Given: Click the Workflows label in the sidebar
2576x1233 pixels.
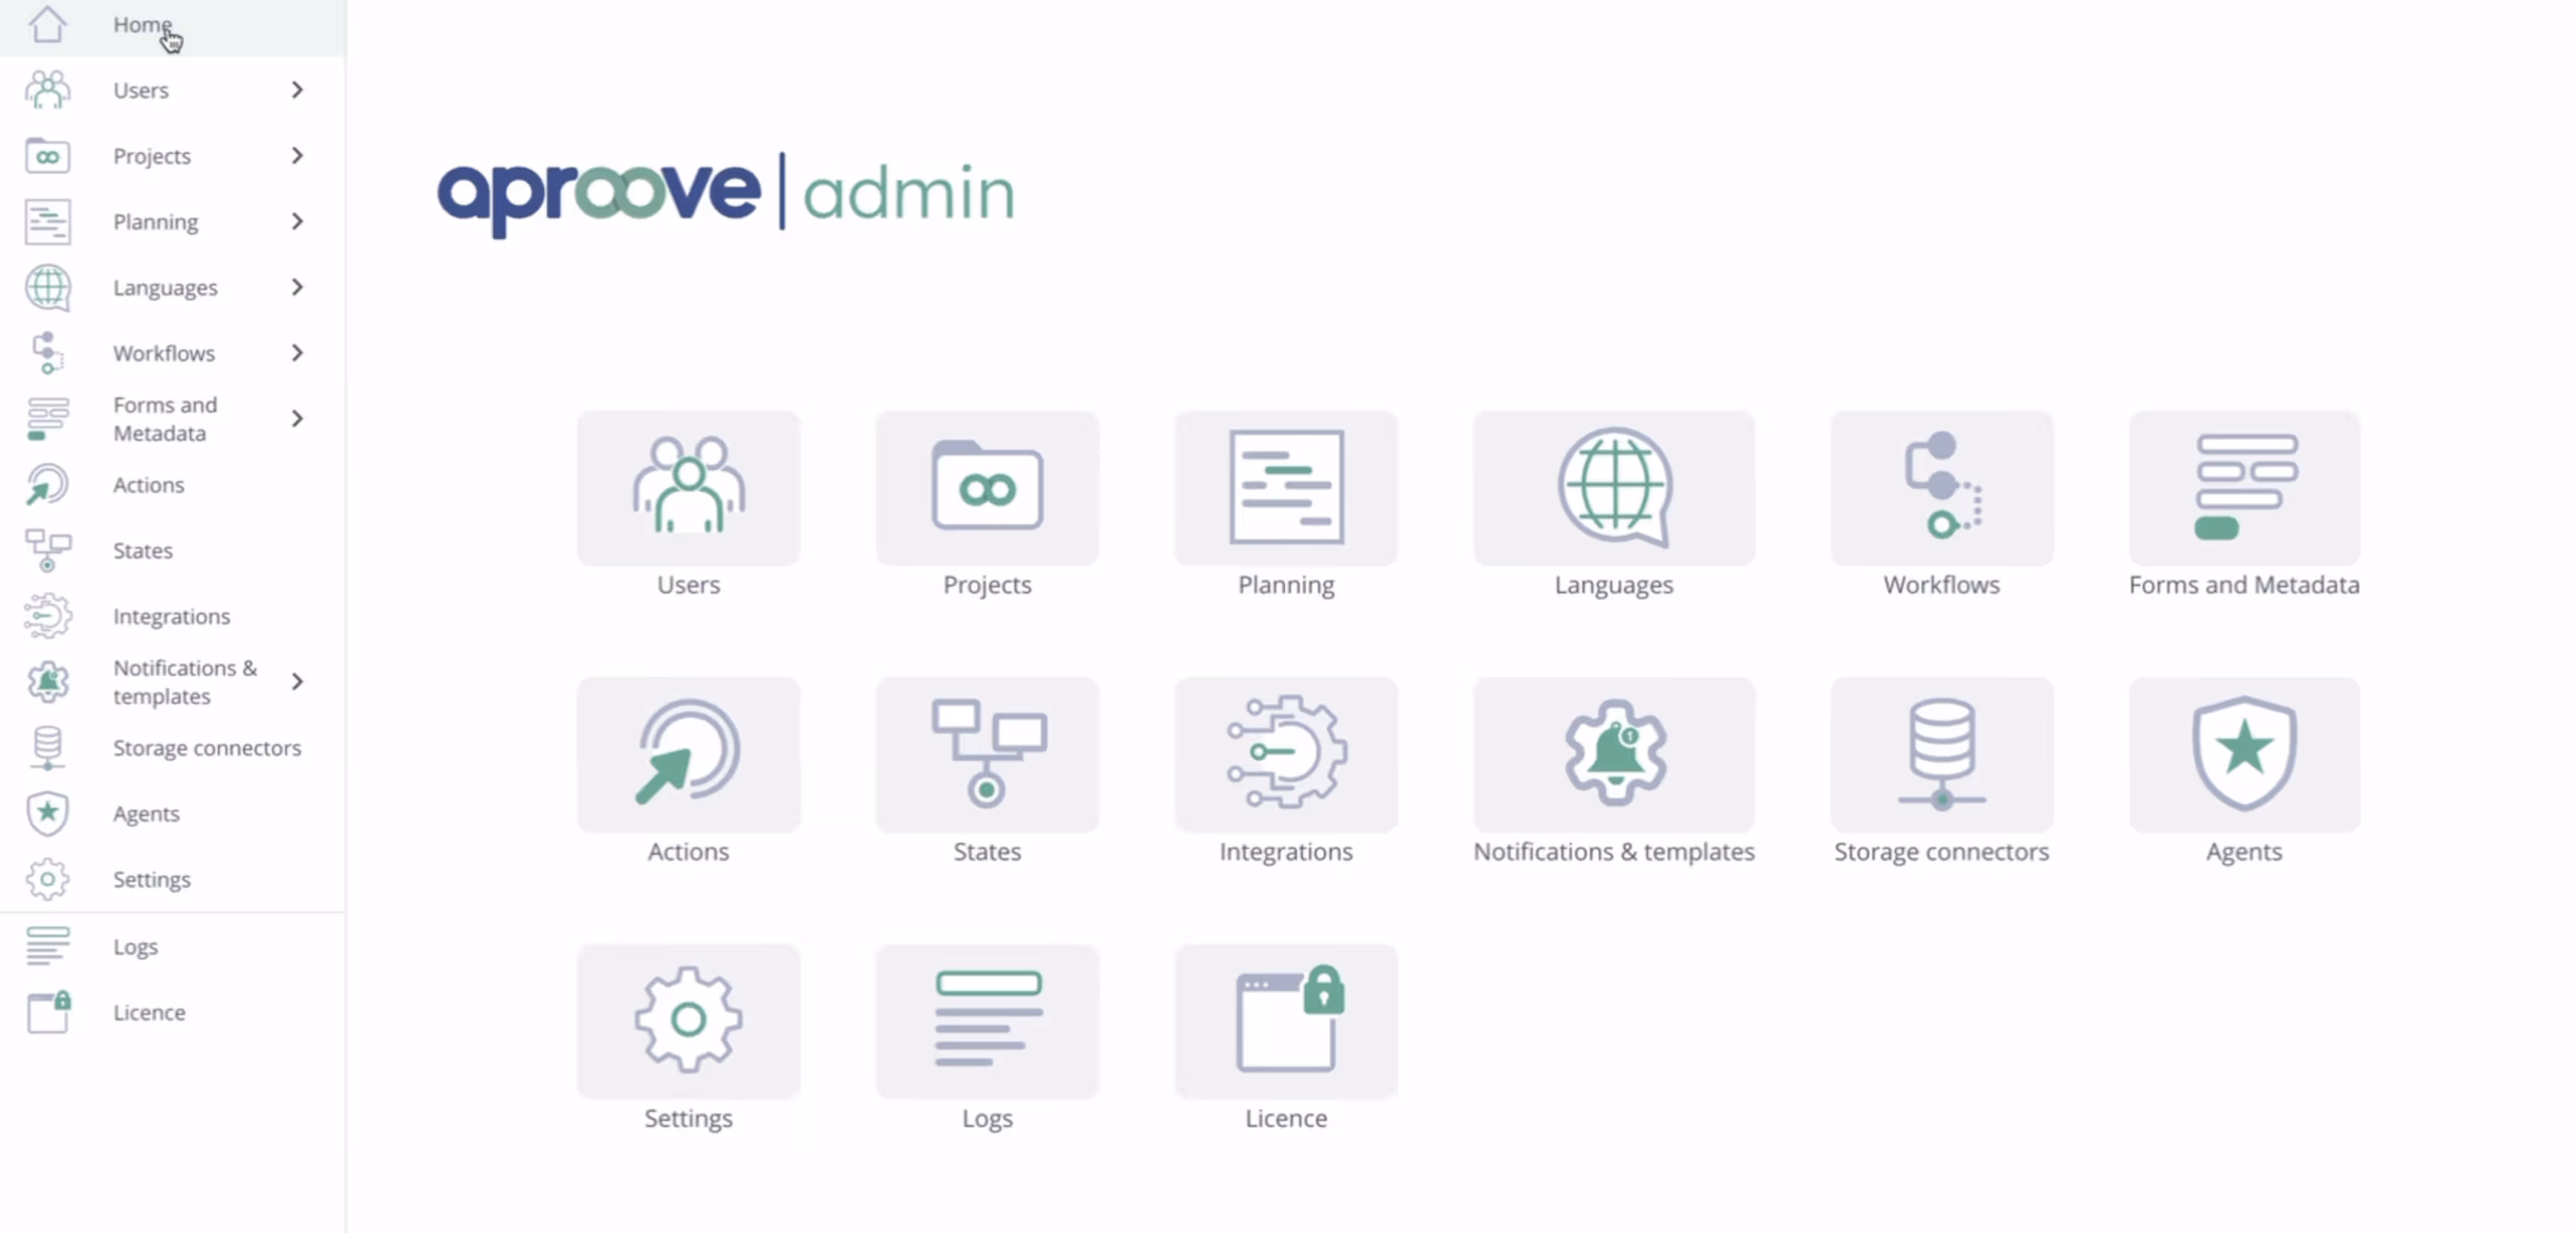Looking at the screenshot, I should pyautogui.click(x=164, y=353).
